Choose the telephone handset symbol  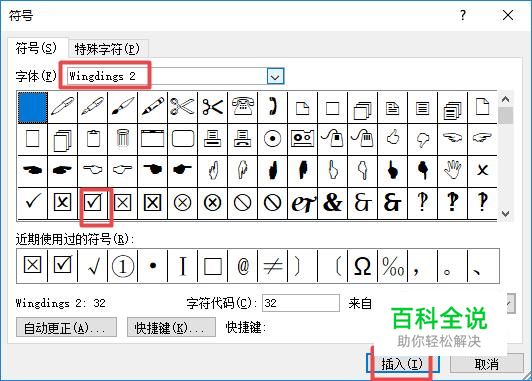[x=272, y=108]
